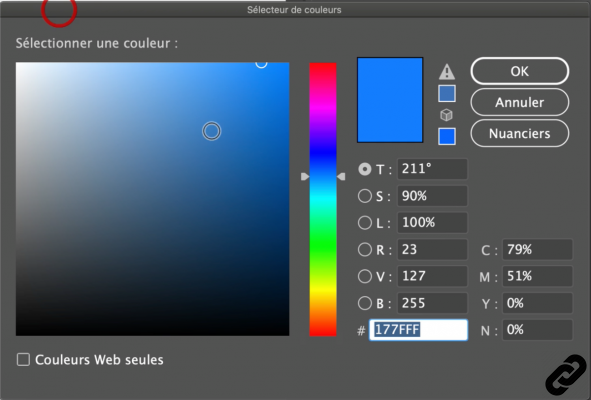Click the L field showing 100%
The height and width of the screenshot is (400, 591).
tap(432, 222)
